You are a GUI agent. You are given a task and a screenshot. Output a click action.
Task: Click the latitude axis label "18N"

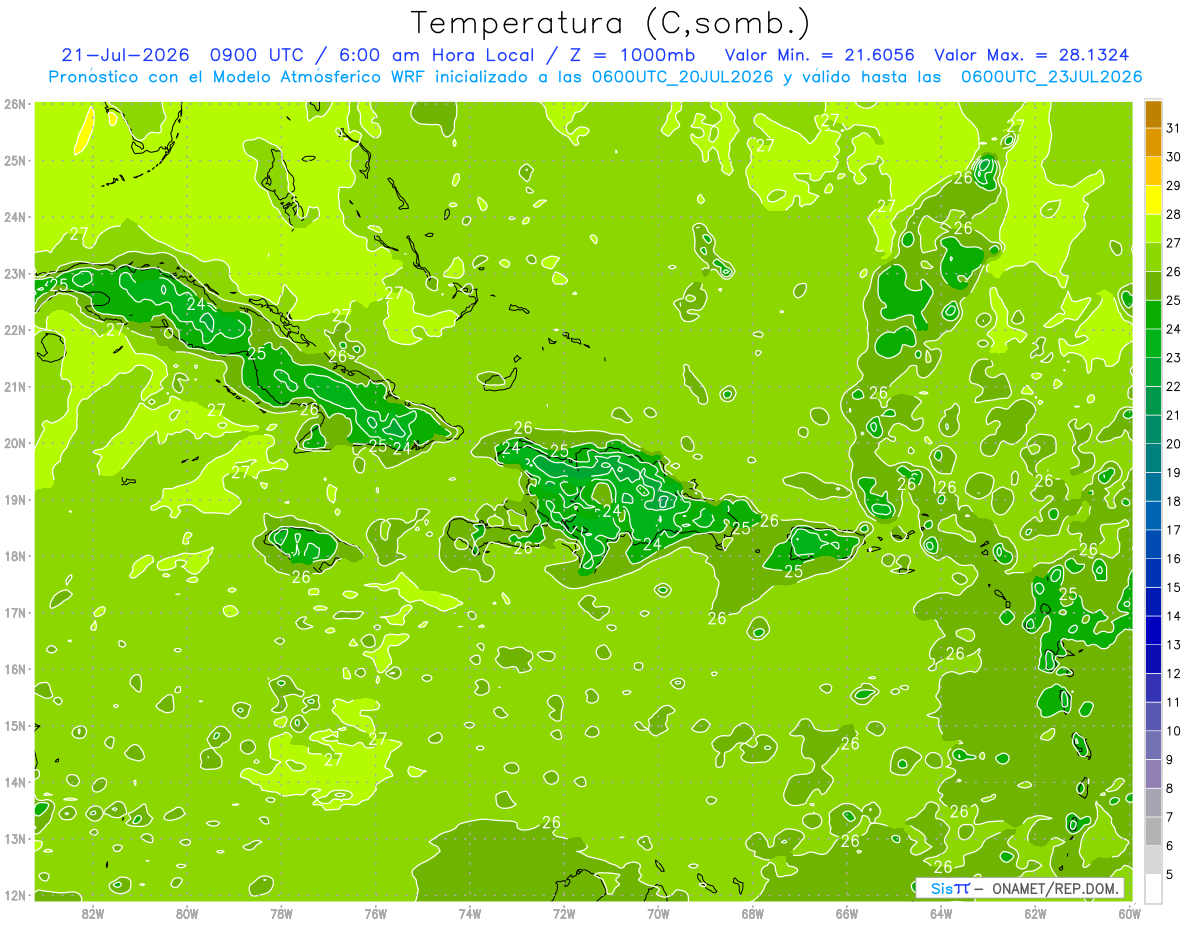(x=15, y=555)
